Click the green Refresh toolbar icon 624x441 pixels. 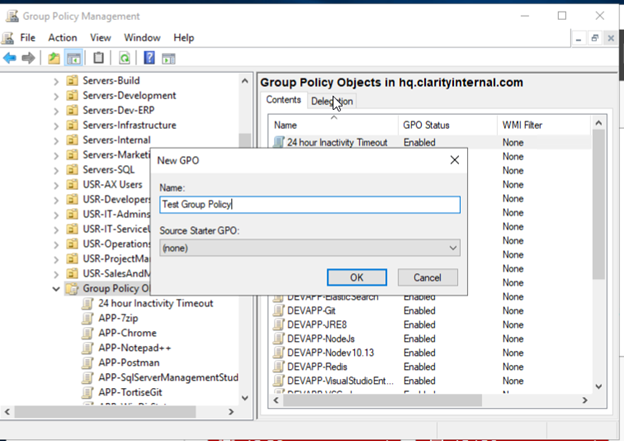125,58
